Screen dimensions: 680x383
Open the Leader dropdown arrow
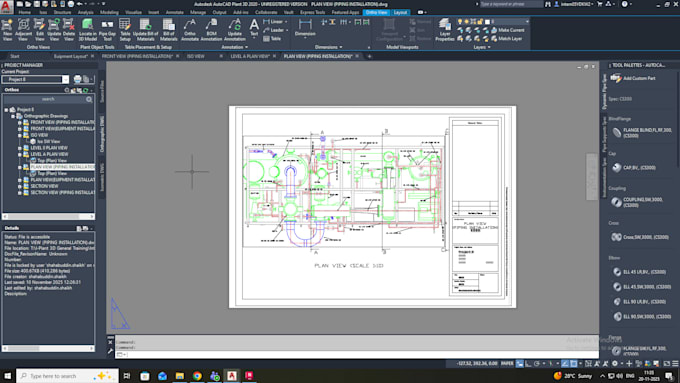click(x=287, y=30)
